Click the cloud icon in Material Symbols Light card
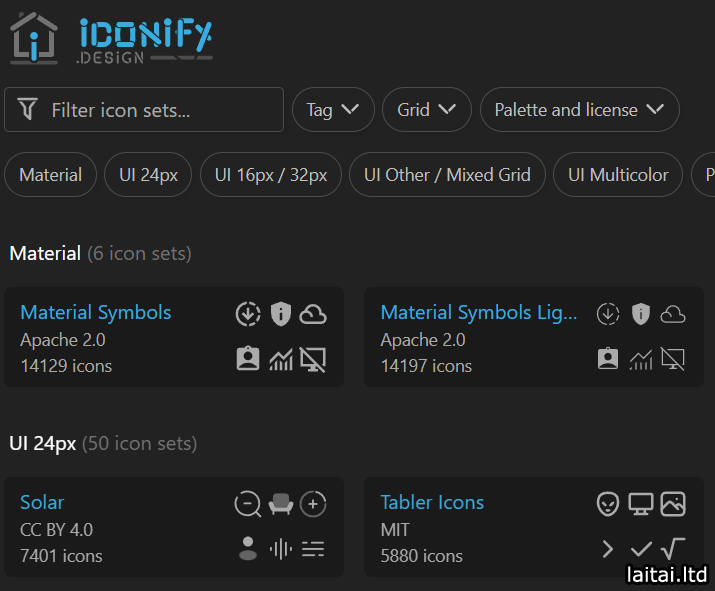The width and height of the screenshot is (715, 591). pyautogui.click(x=673, y=314)
